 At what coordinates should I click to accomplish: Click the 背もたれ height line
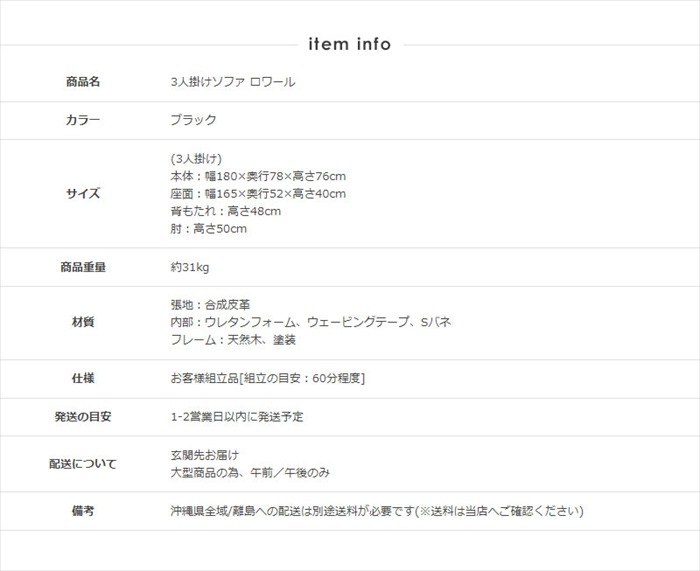click(226, 211)
